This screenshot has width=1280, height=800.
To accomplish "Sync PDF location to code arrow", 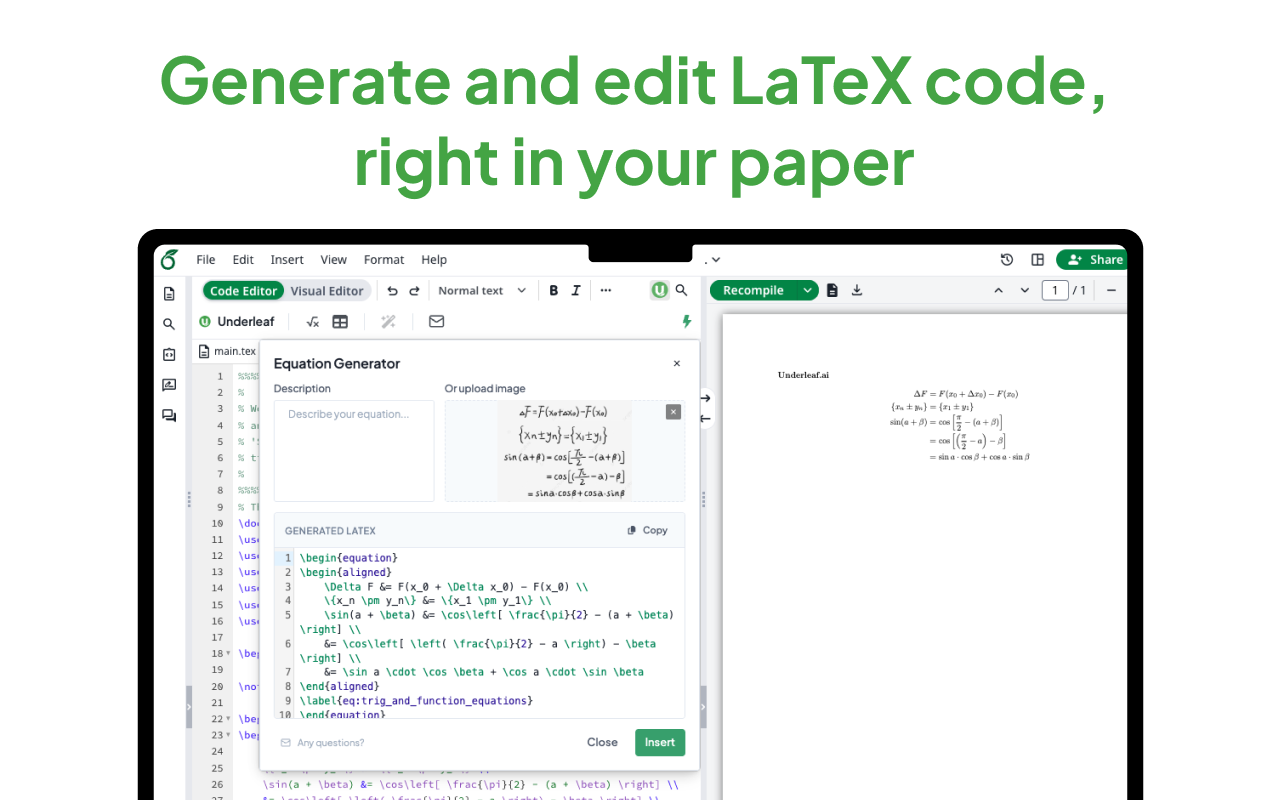I will coord(706,418).
